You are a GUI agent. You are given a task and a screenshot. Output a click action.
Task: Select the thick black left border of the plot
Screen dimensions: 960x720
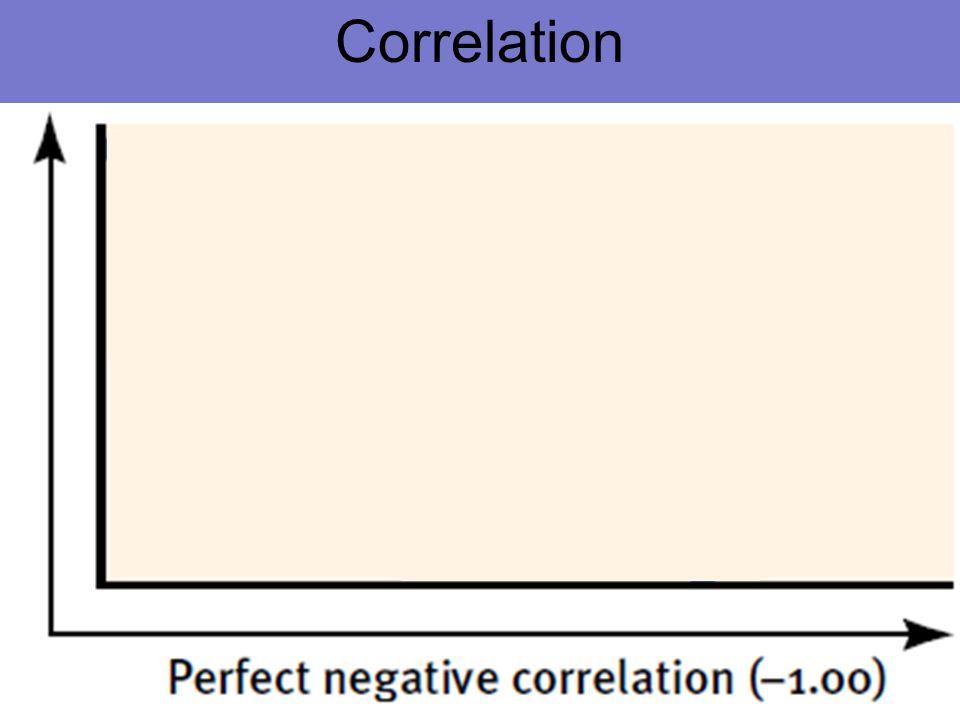click(101, 356)
